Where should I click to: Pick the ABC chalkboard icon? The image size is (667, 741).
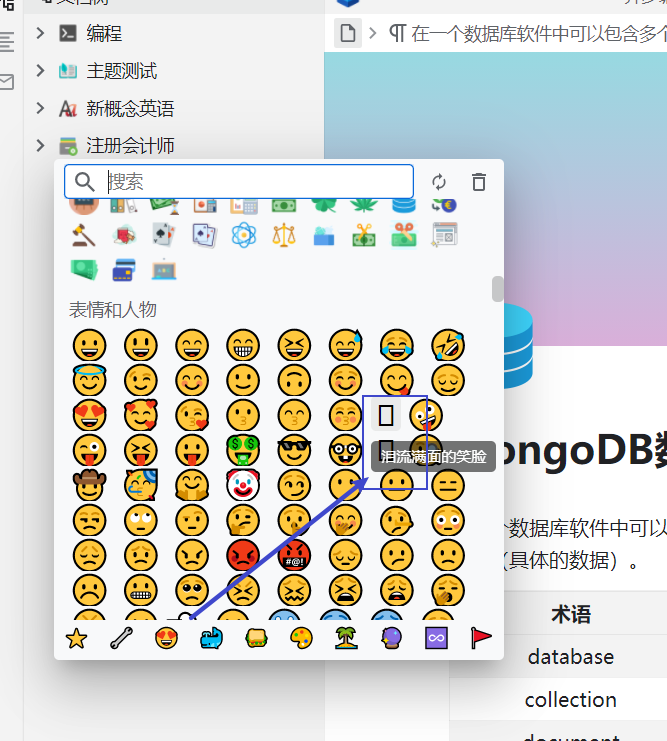pos(164,270)
